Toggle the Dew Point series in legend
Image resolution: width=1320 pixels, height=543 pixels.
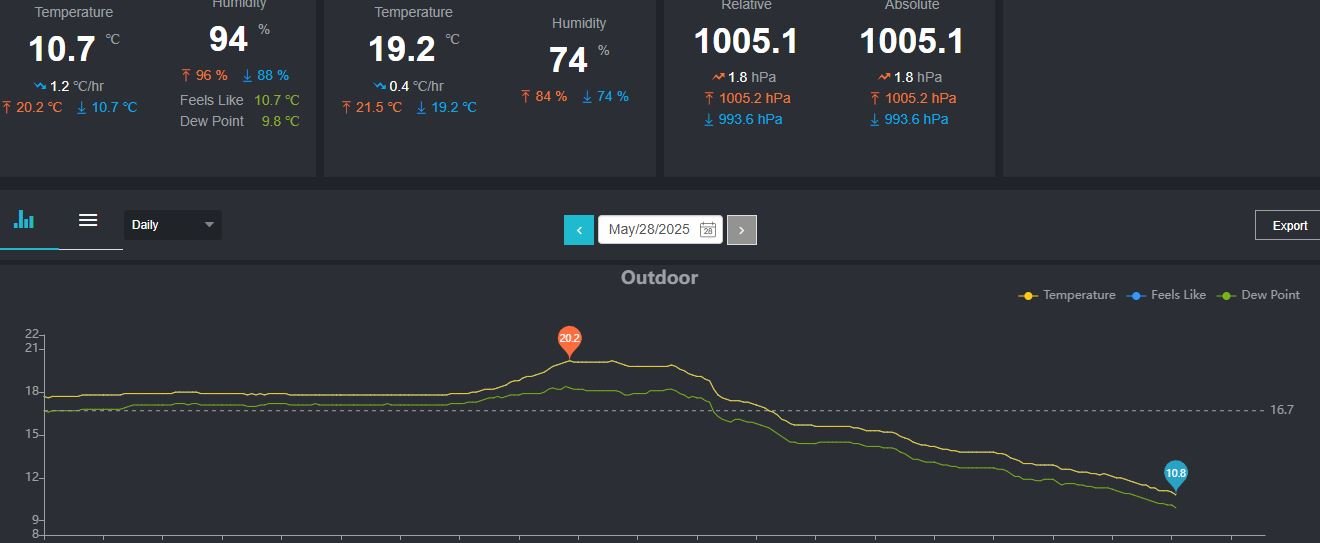click(x=1258, y=295)
